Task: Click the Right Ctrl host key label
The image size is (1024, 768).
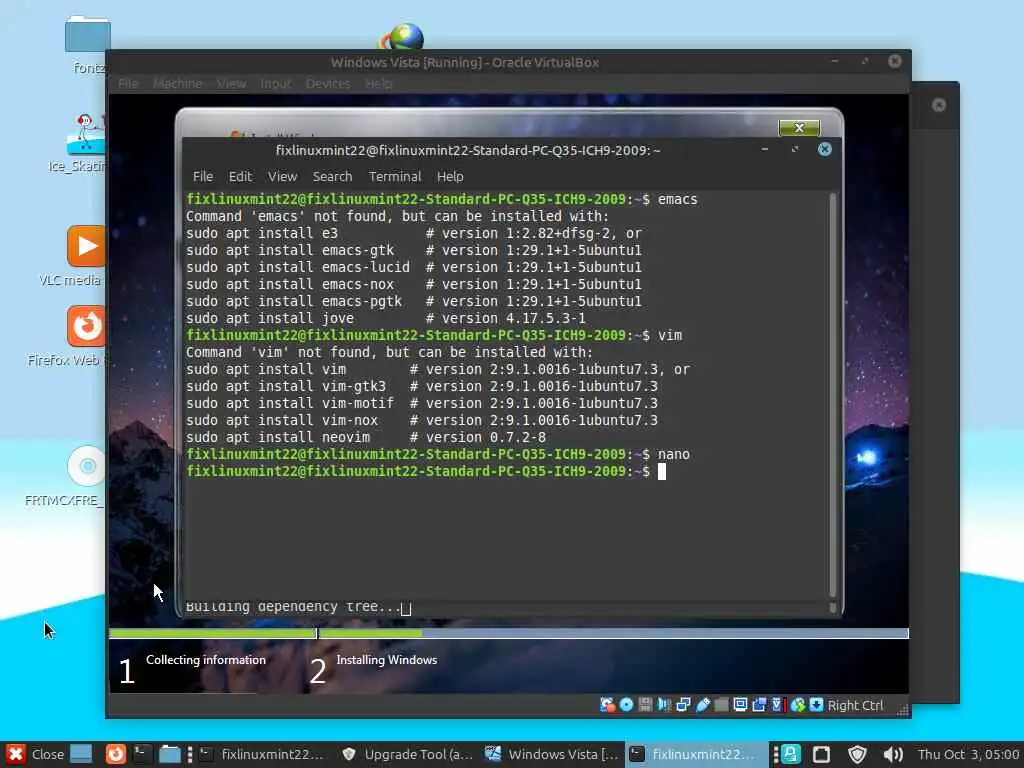Action: point(855,705)
